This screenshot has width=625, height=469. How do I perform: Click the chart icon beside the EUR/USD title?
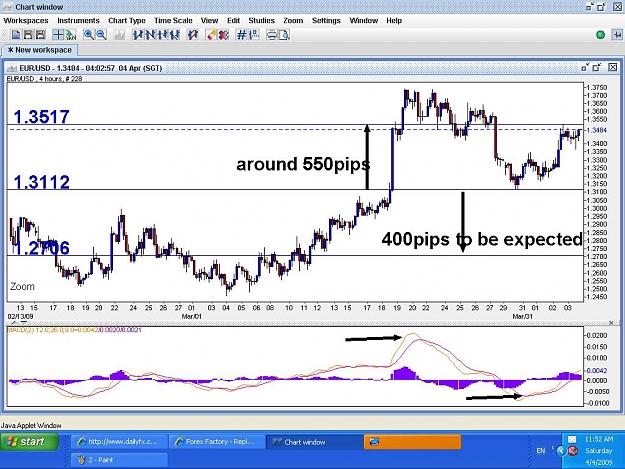[12, 68]
